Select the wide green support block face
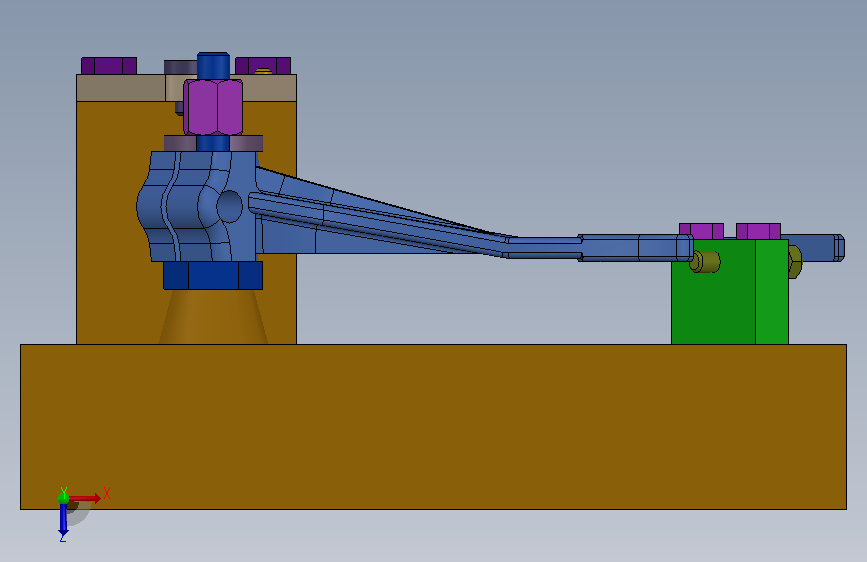The image size is (867, 562). coord(713,301)
